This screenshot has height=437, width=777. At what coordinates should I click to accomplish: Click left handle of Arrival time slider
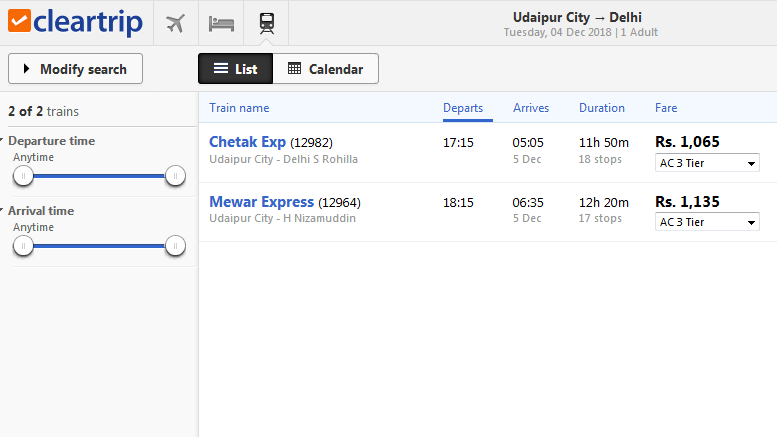[23, 246]
